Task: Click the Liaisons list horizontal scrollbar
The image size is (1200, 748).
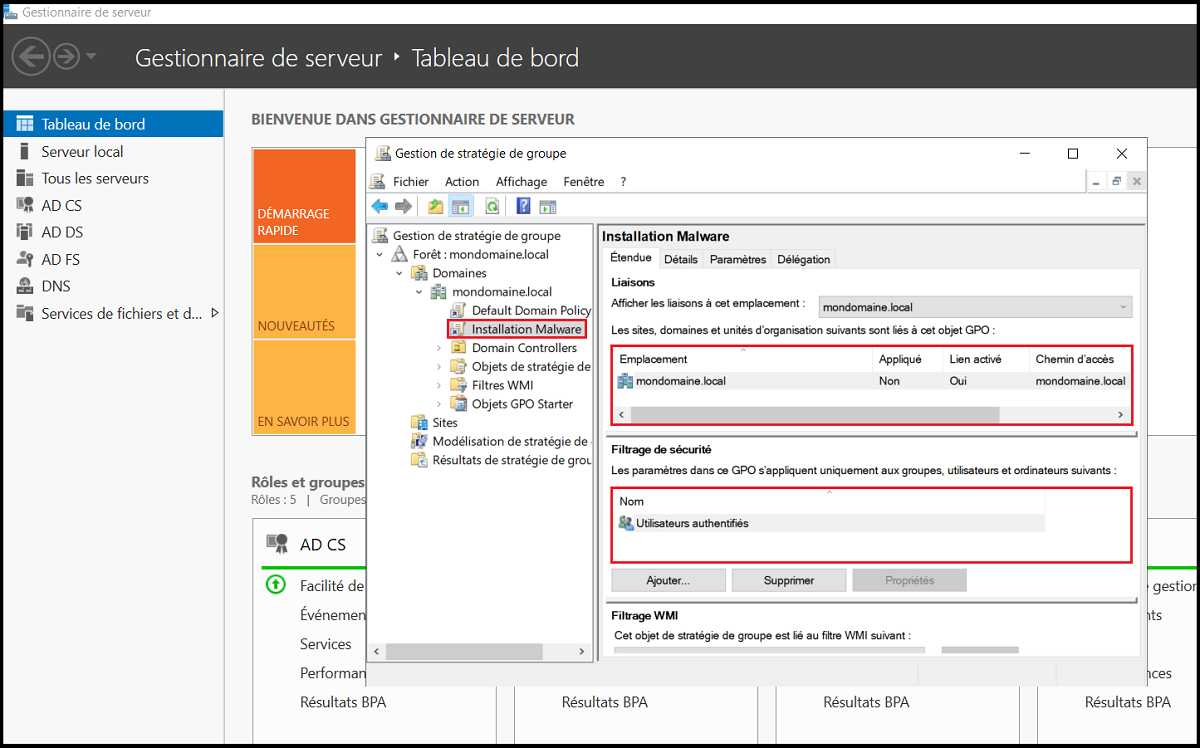Action: point(814,414)
